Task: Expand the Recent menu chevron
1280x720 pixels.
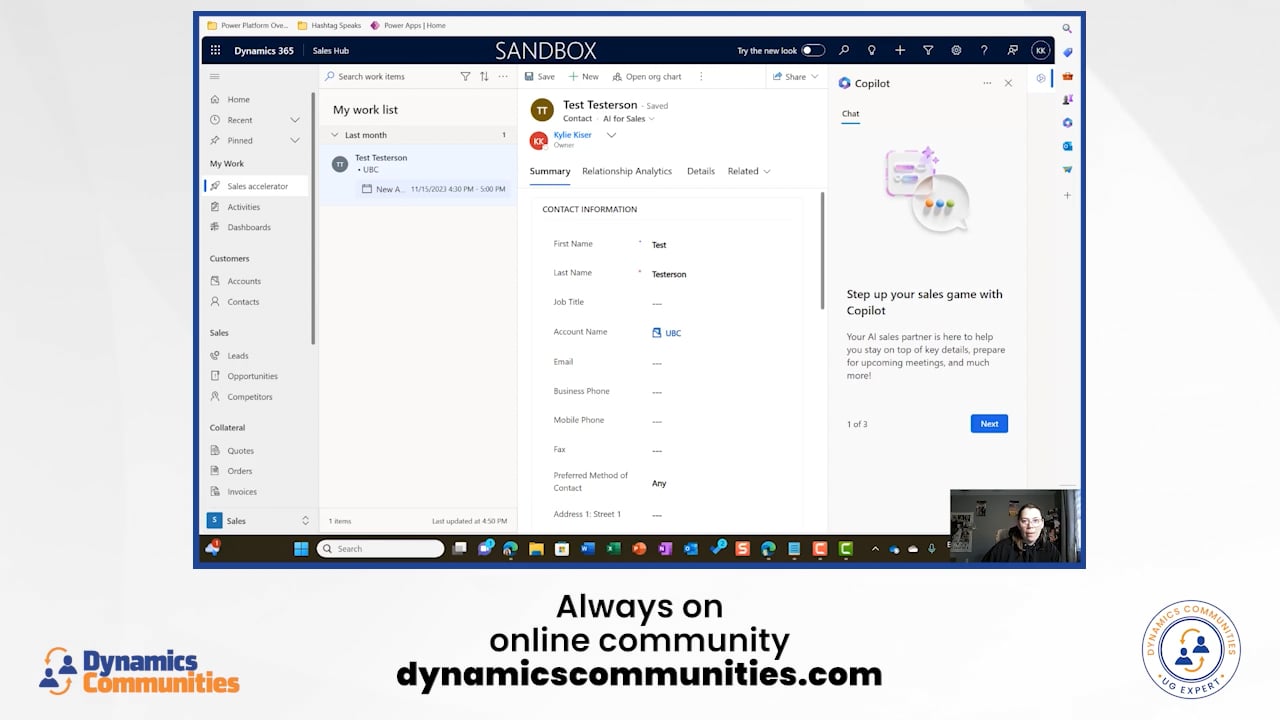Action: tap(295, 120)
